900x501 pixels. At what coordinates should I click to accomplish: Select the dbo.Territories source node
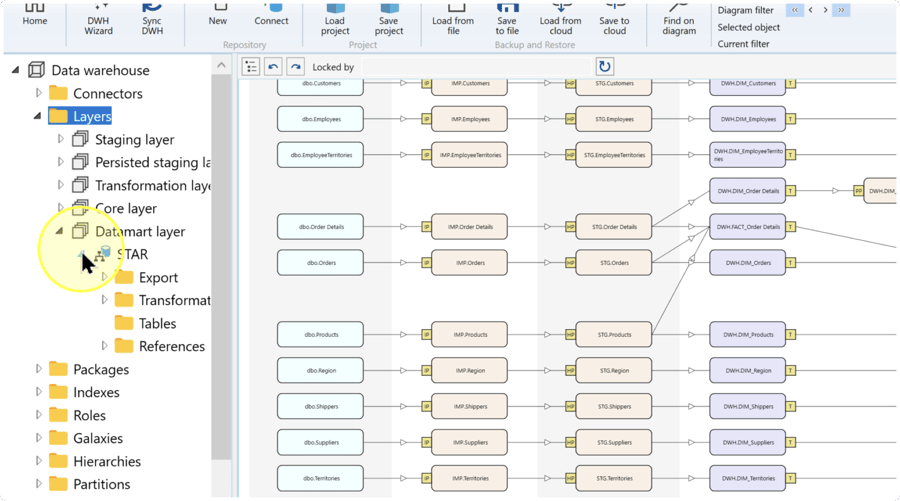pyautogui.click(x=320, y=478)
